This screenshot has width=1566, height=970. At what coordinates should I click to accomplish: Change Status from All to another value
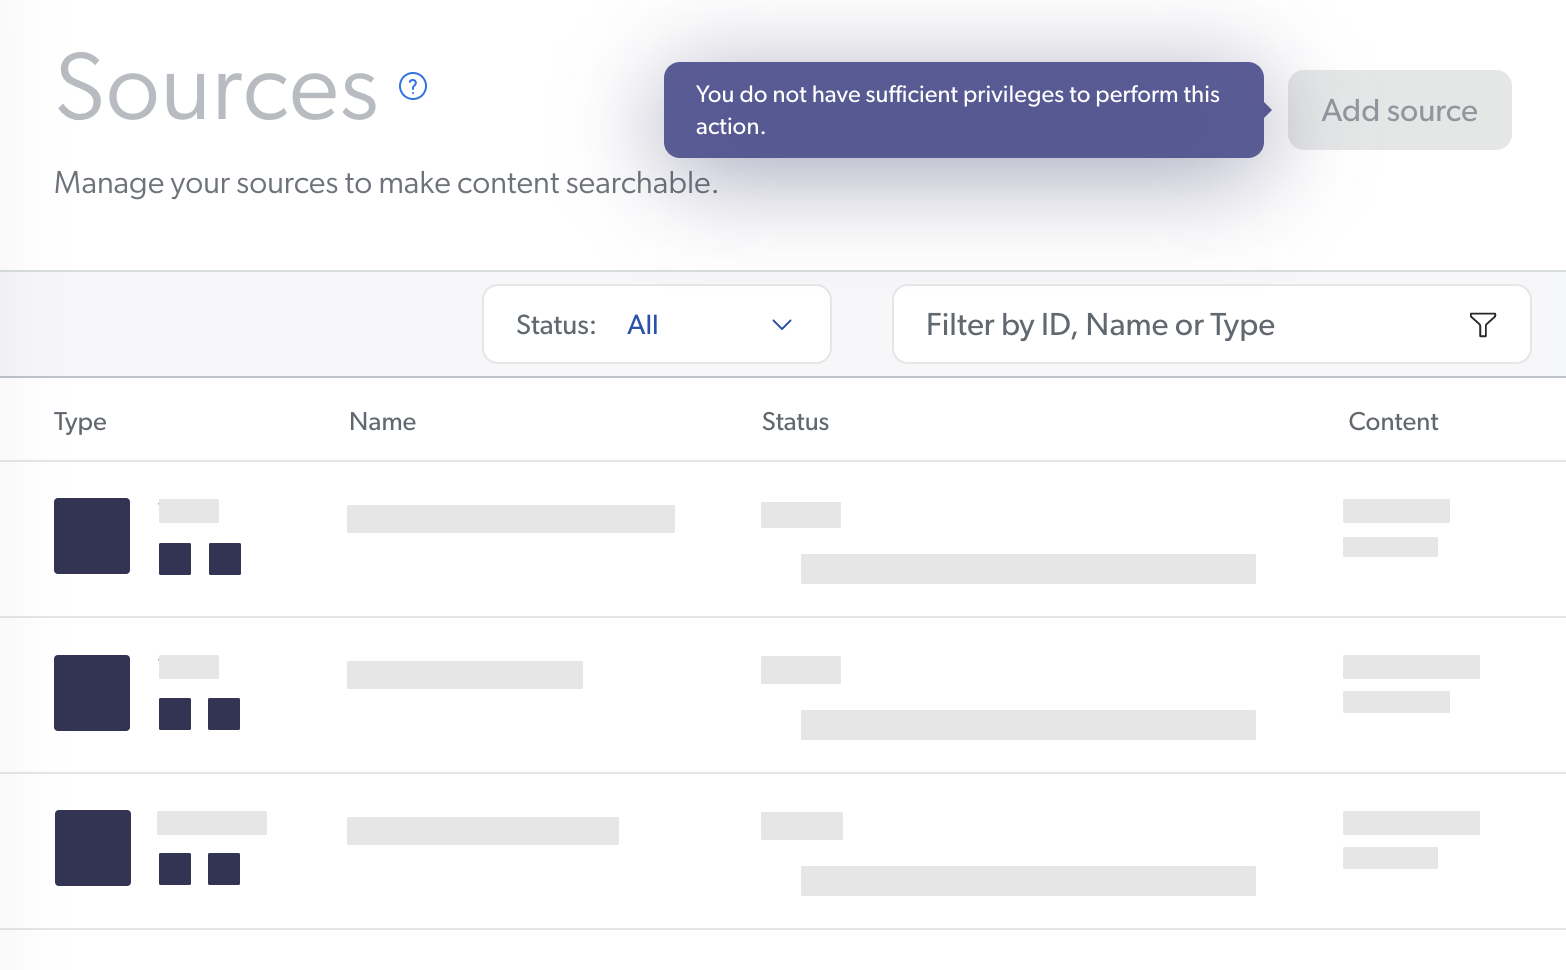pyautogui.click(x=643, y=324)
